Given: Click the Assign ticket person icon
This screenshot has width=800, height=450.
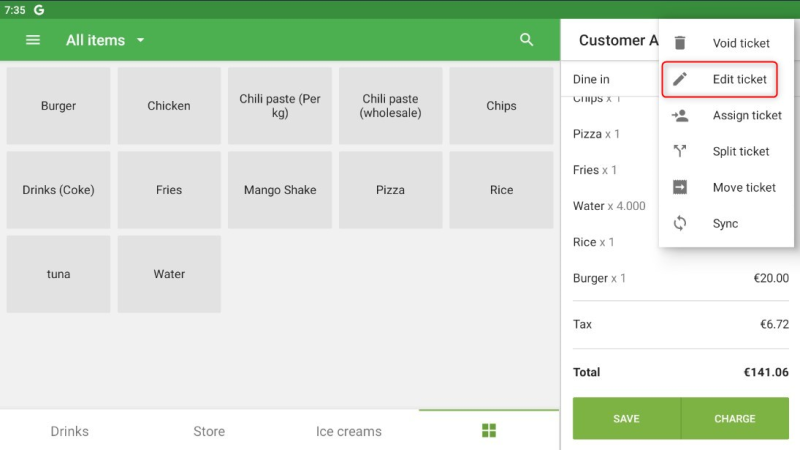Looking at the screenshot, I should click(x=680, y=115).
